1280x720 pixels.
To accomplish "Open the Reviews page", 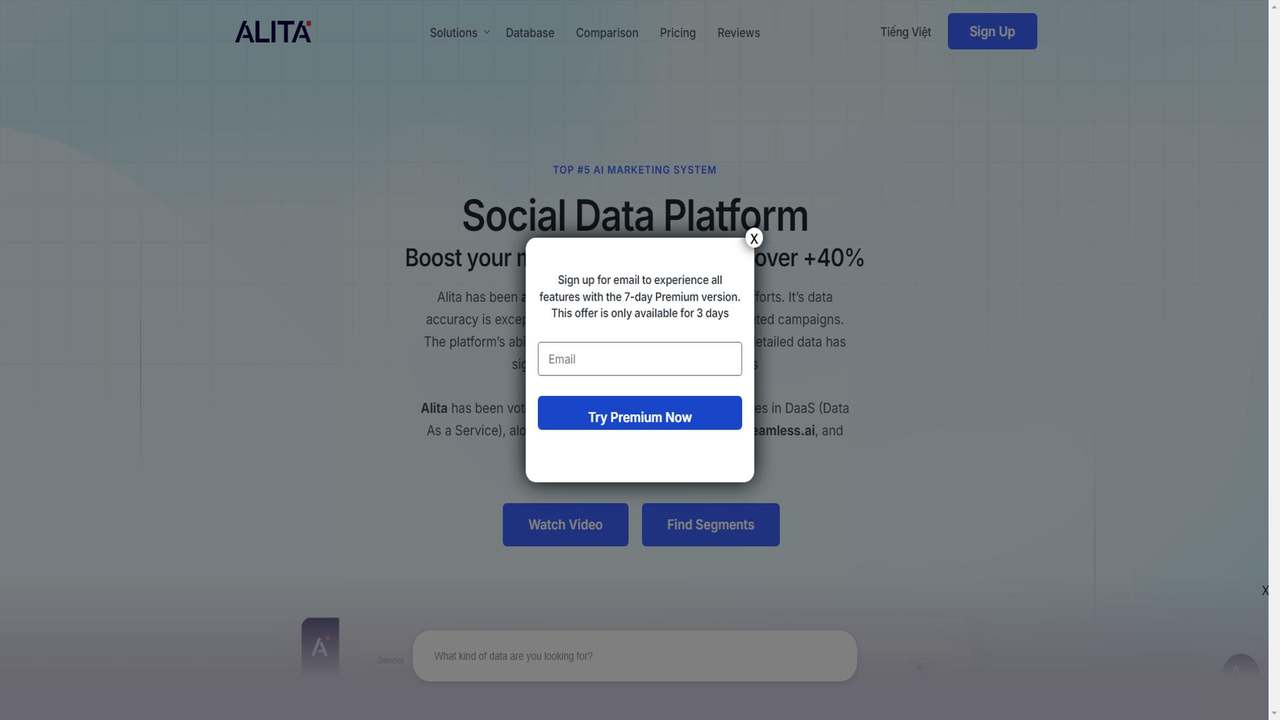I will [x=738, y=33].
